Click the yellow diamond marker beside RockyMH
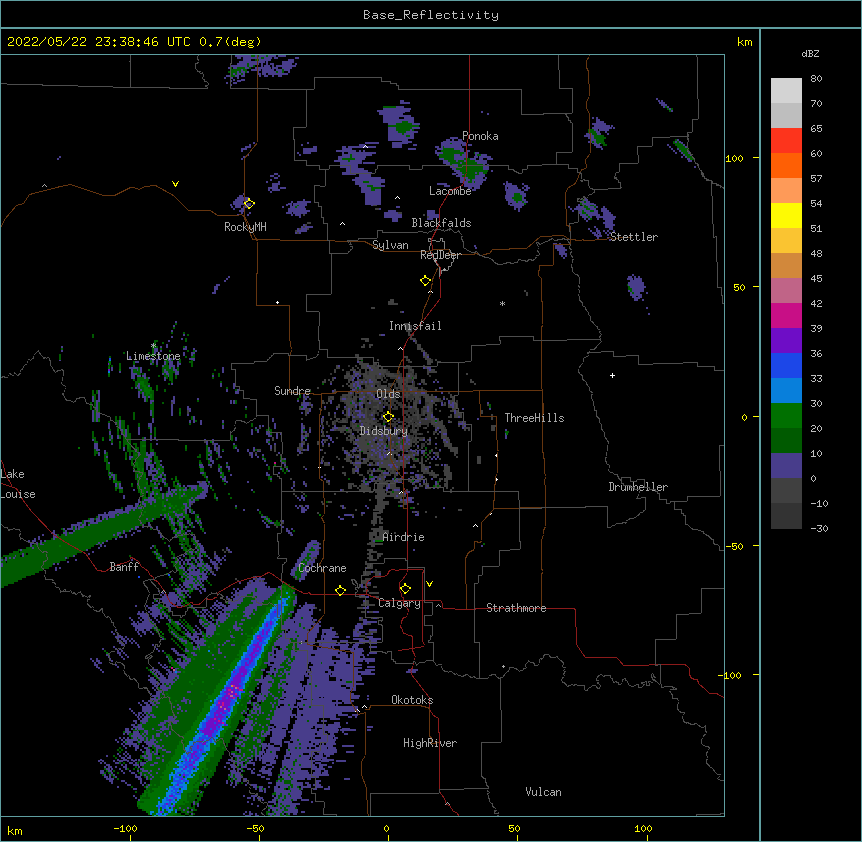Viewport: 862px width, 842px height. pyautogui.click(x=249, y=204)
